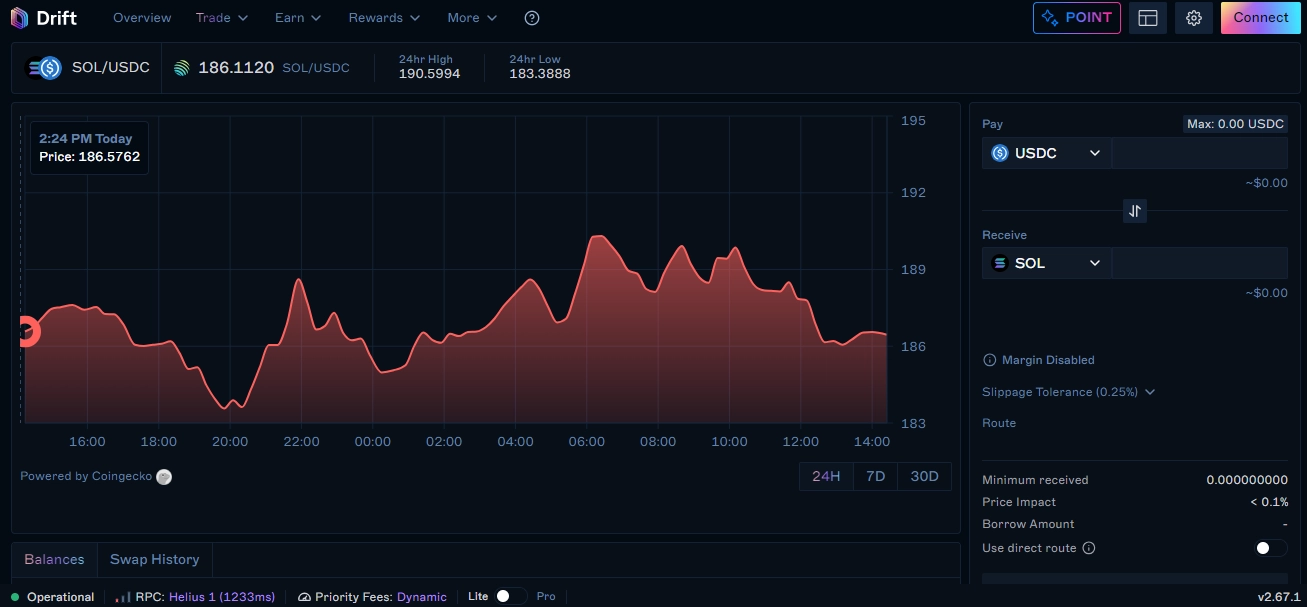Open the USDC pay token dropdown
The width and height of the screenshot is (1307, 607).
(1046, 153)
